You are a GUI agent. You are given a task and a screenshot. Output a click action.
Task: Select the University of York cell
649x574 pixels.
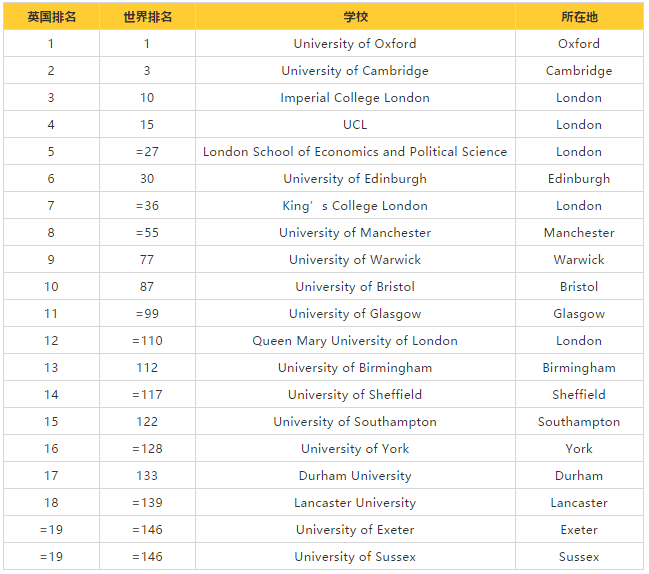(355, 449)
